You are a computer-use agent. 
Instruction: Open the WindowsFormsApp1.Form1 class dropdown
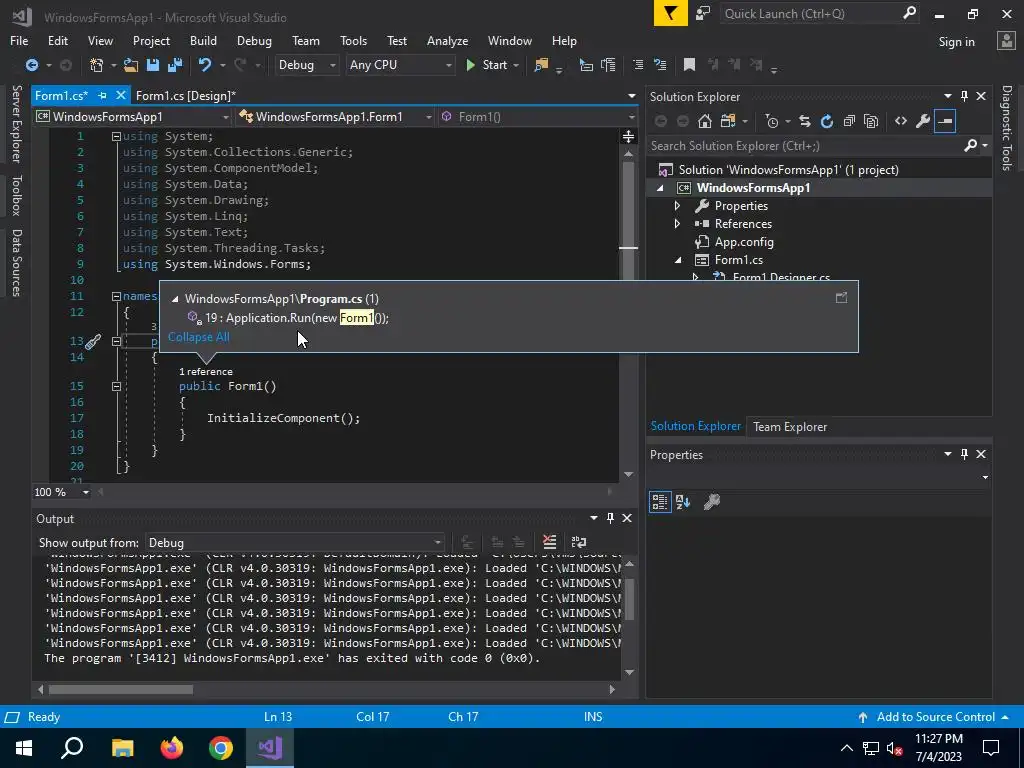coord(335,117)
